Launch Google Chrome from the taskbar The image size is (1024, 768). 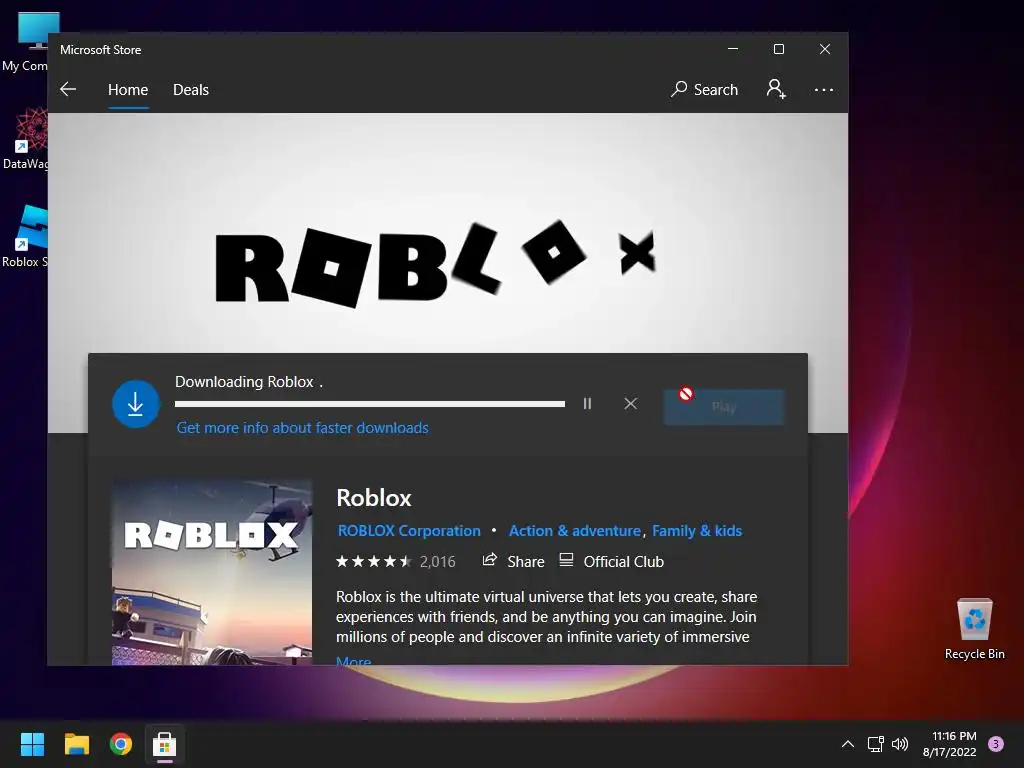click(x=121, y=744)
